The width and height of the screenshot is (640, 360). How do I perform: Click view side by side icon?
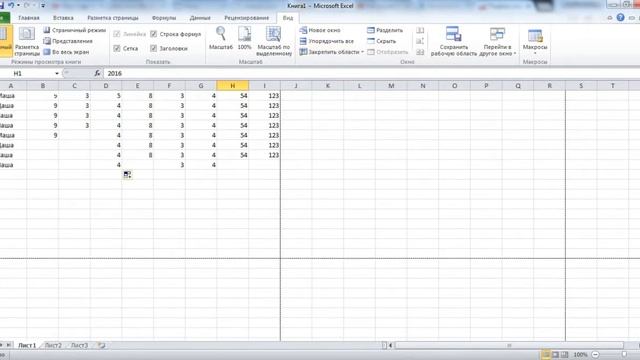(x=420, y=30)
